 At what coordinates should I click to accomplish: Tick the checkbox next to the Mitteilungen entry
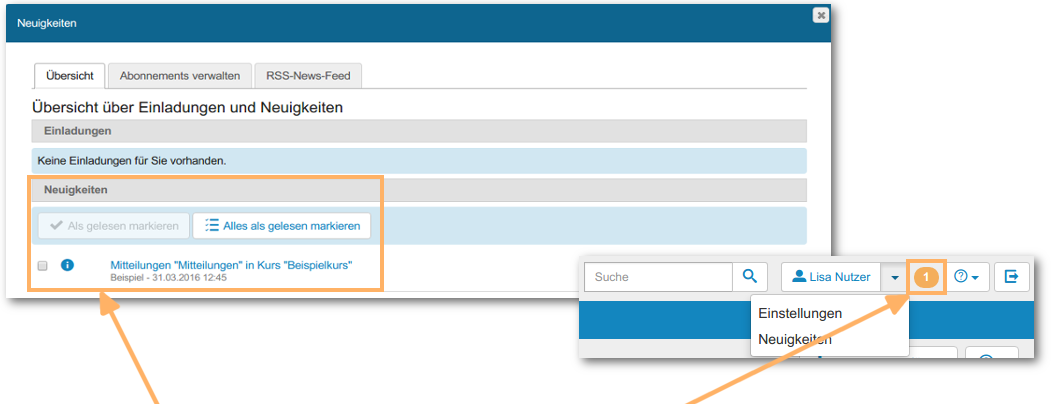click(x=42, y=266)
